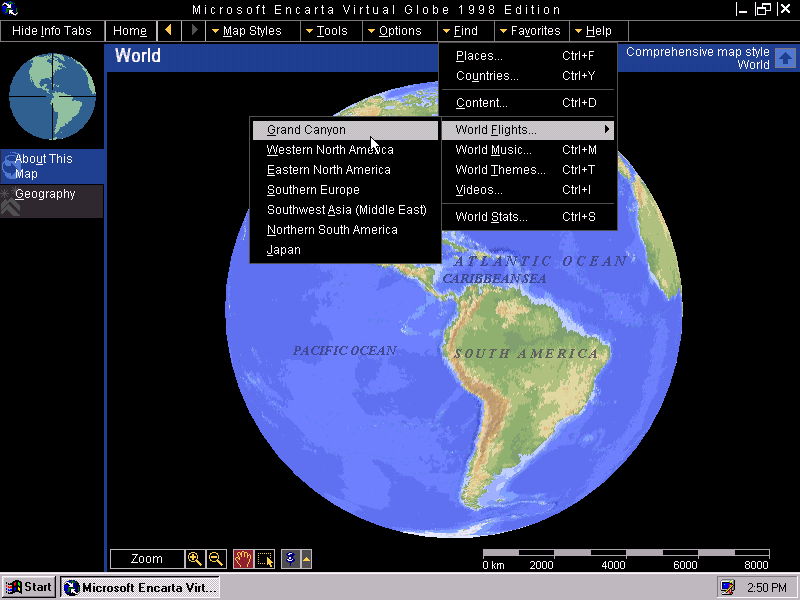Click the Caribbean Sea label
This screenshot has width=800, height=600.
(x=494, y=279)
